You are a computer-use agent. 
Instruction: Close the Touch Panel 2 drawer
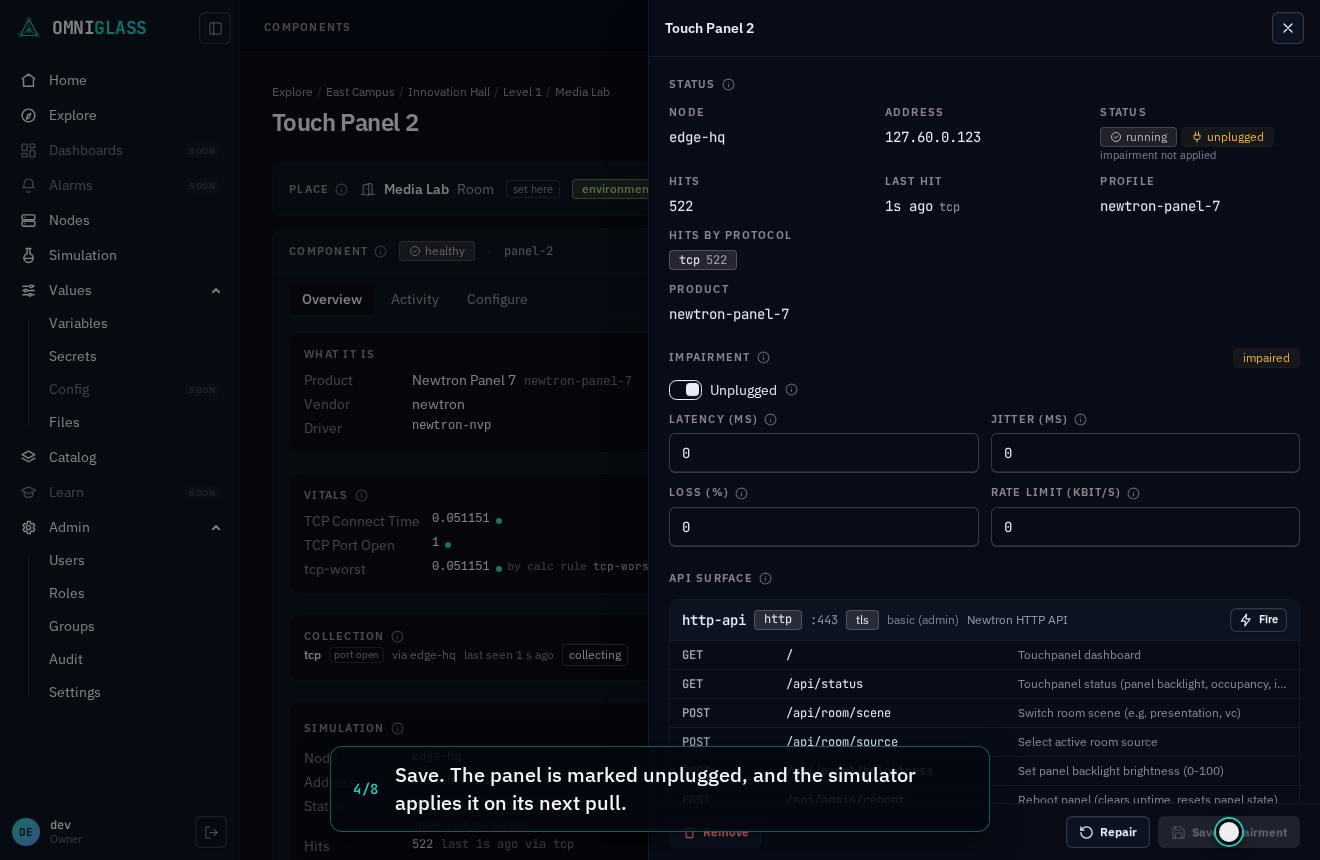click(1288, 28)
